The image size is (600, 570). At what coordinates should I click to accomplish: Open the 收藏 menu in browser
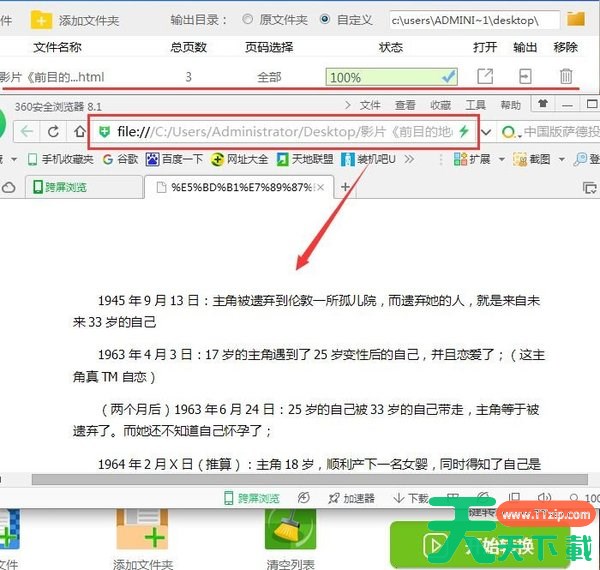coord(440,105)
